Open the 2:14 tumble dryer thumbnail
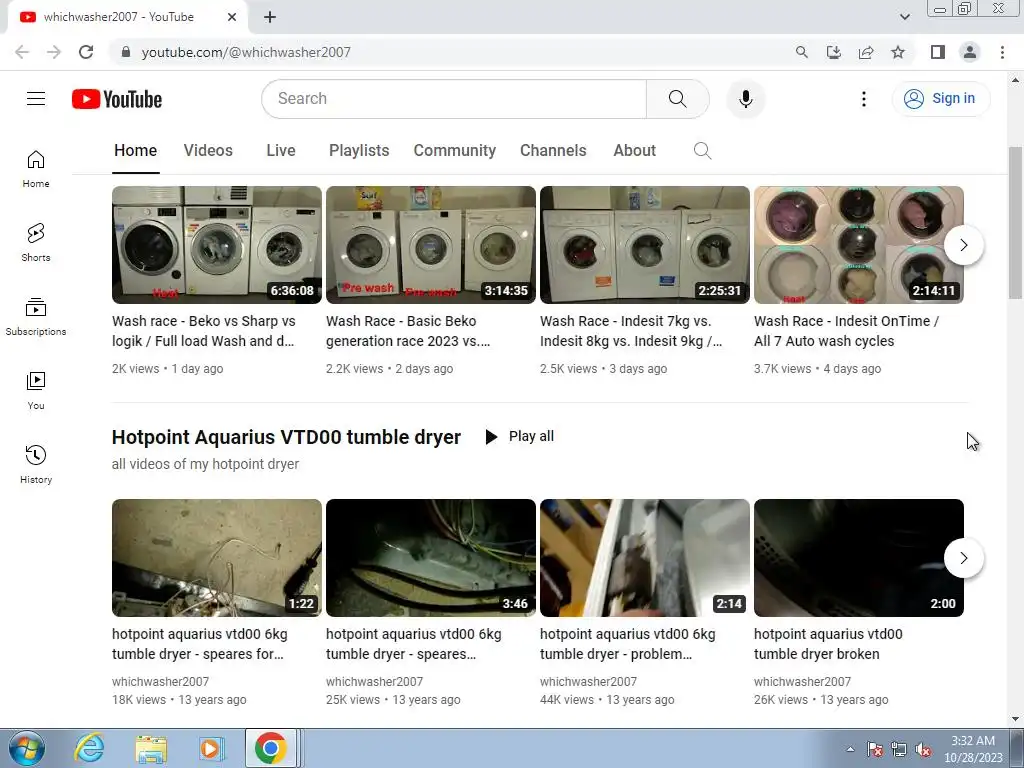Screen dimensions: 1024x768 (645, 558)
